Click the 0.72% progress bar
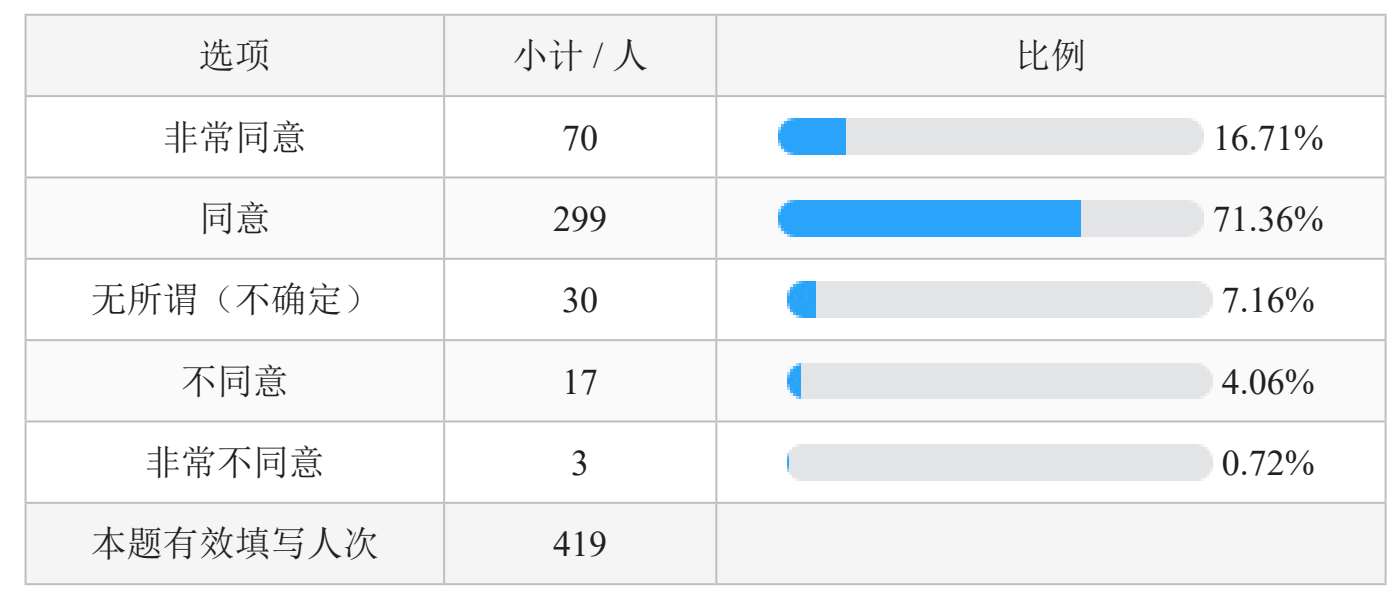Viewport: 1400px width, 599px height. pyautogui.click(x=999, y=462)
